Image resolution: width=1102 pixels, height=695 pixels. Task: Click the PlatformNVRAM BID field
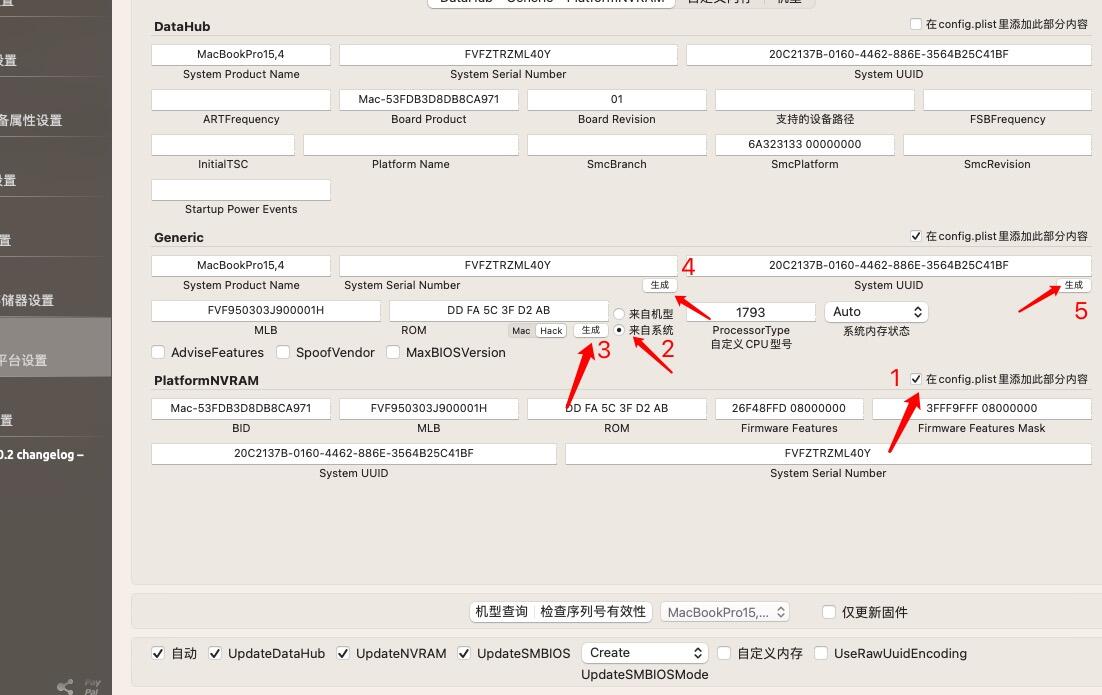click(x=241, y=408)
